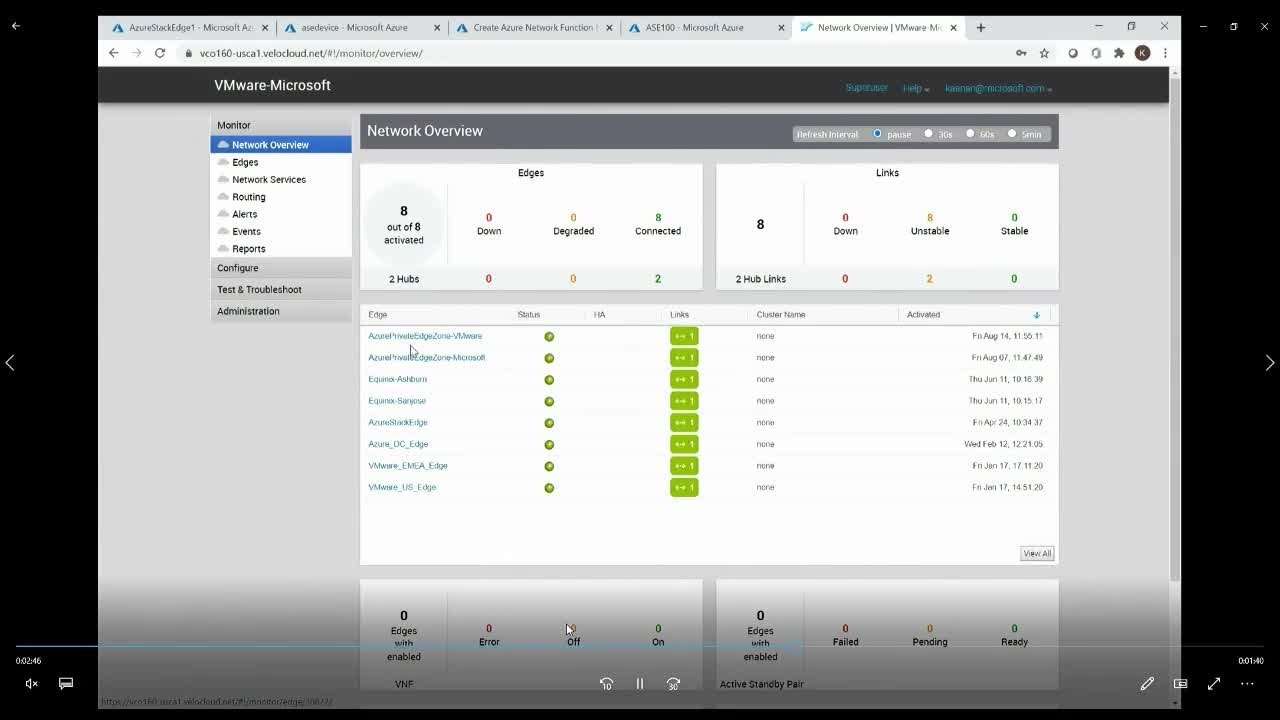The width and height of the screenshot is (1280, 720).
Task: Click the pencil edit icon
Action: click(1147, 684)
